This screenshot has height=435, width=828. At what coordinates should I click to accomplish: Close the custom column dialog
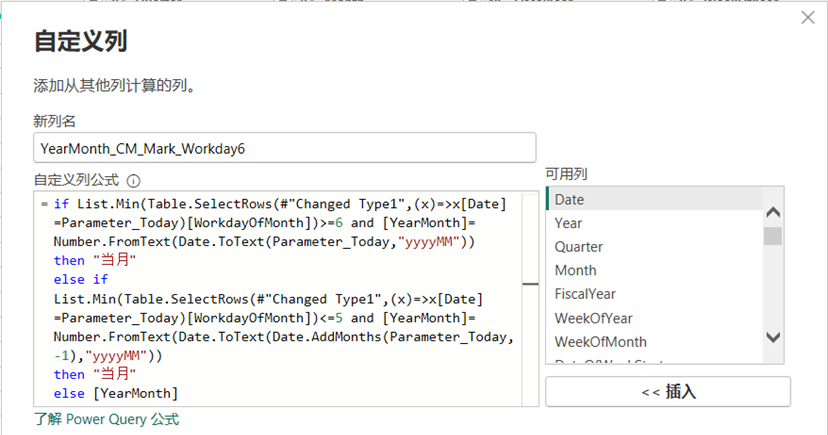click(807, 18)
